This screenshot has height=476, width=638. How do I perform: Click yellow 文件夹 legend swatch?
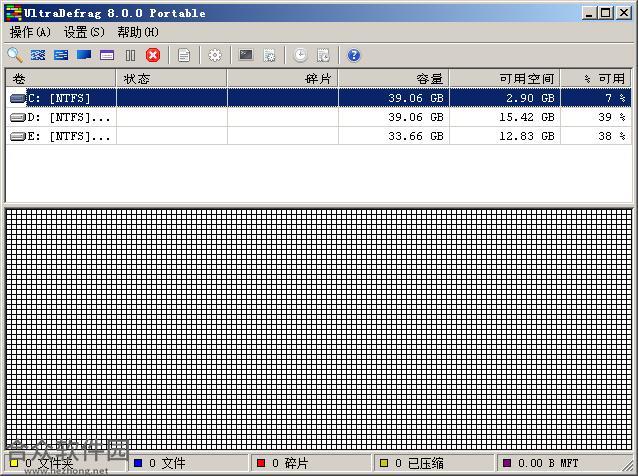click(14, 463)
